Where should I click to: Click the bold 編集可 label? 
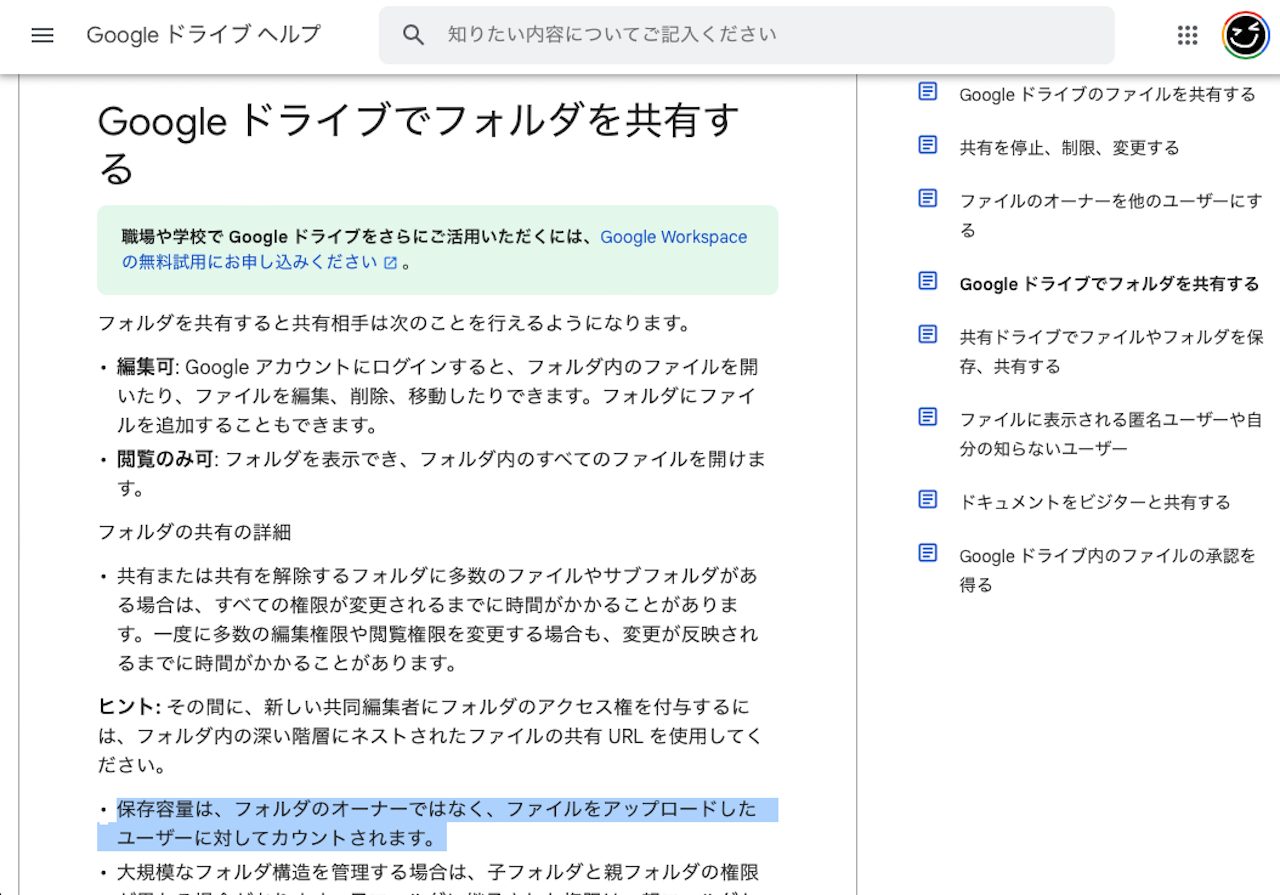(146, 366)
